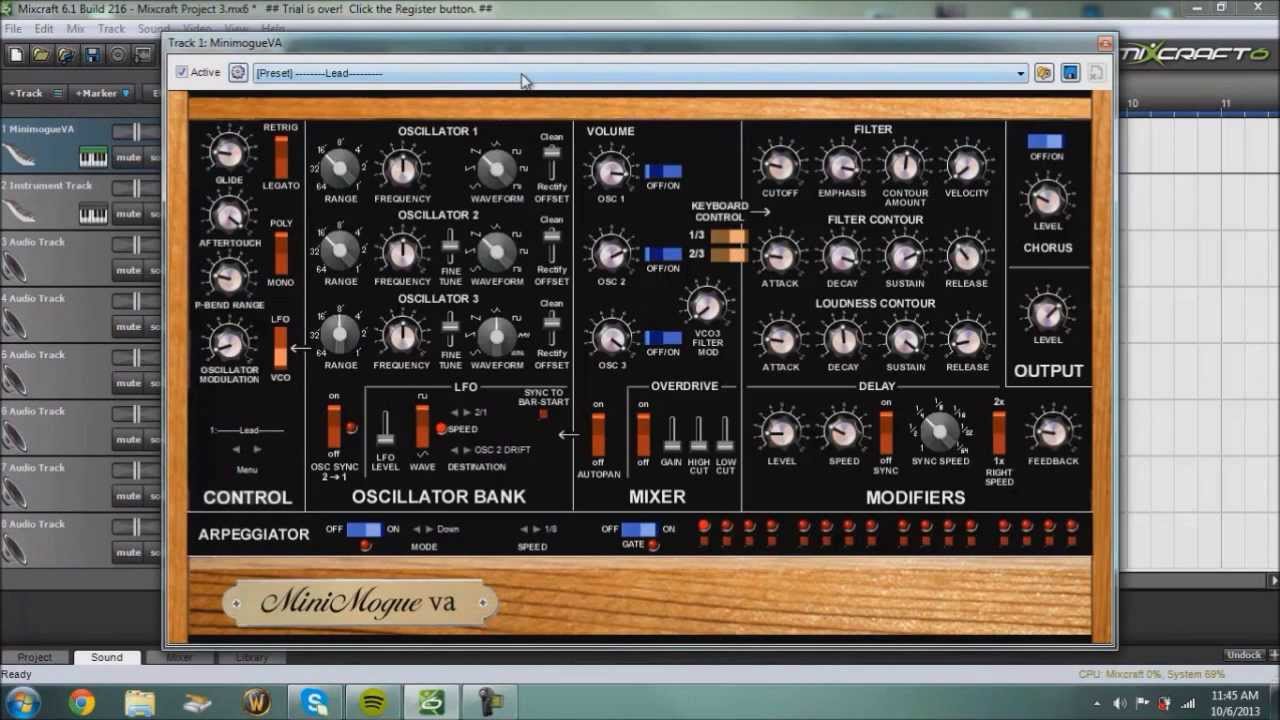
Task: Click the Filter Cutoff knob
Action: coord(780,165)
